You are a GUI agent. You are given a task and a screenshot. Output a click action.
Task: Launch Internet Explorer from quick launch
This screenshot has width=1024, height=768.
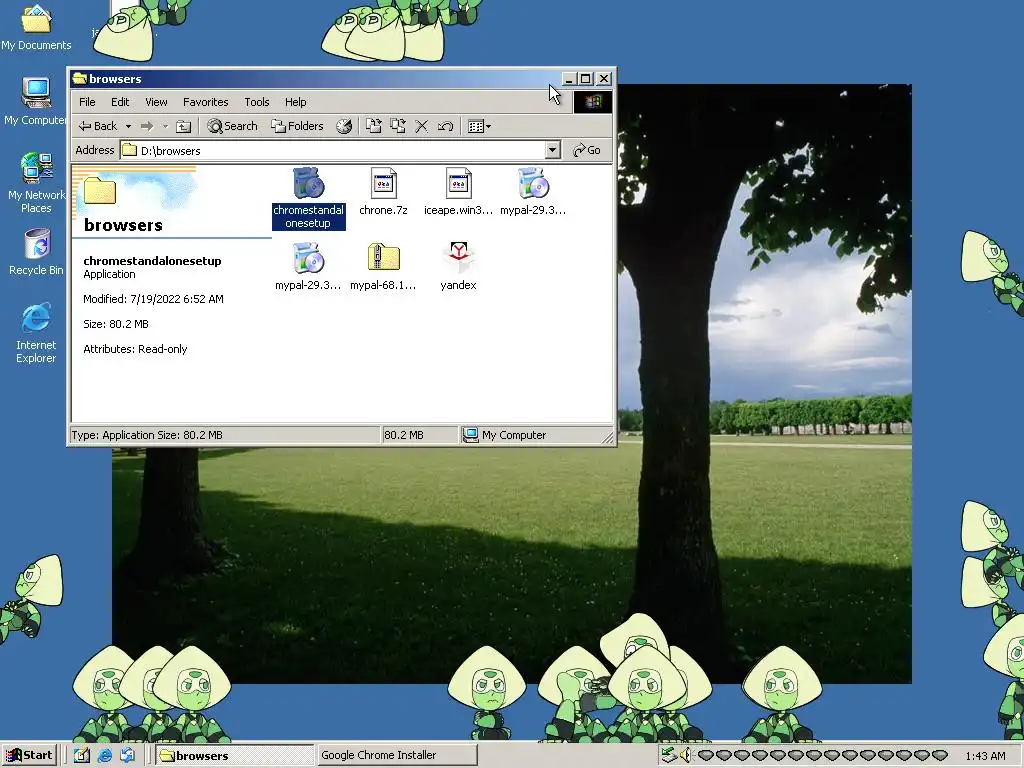(104, 755)
